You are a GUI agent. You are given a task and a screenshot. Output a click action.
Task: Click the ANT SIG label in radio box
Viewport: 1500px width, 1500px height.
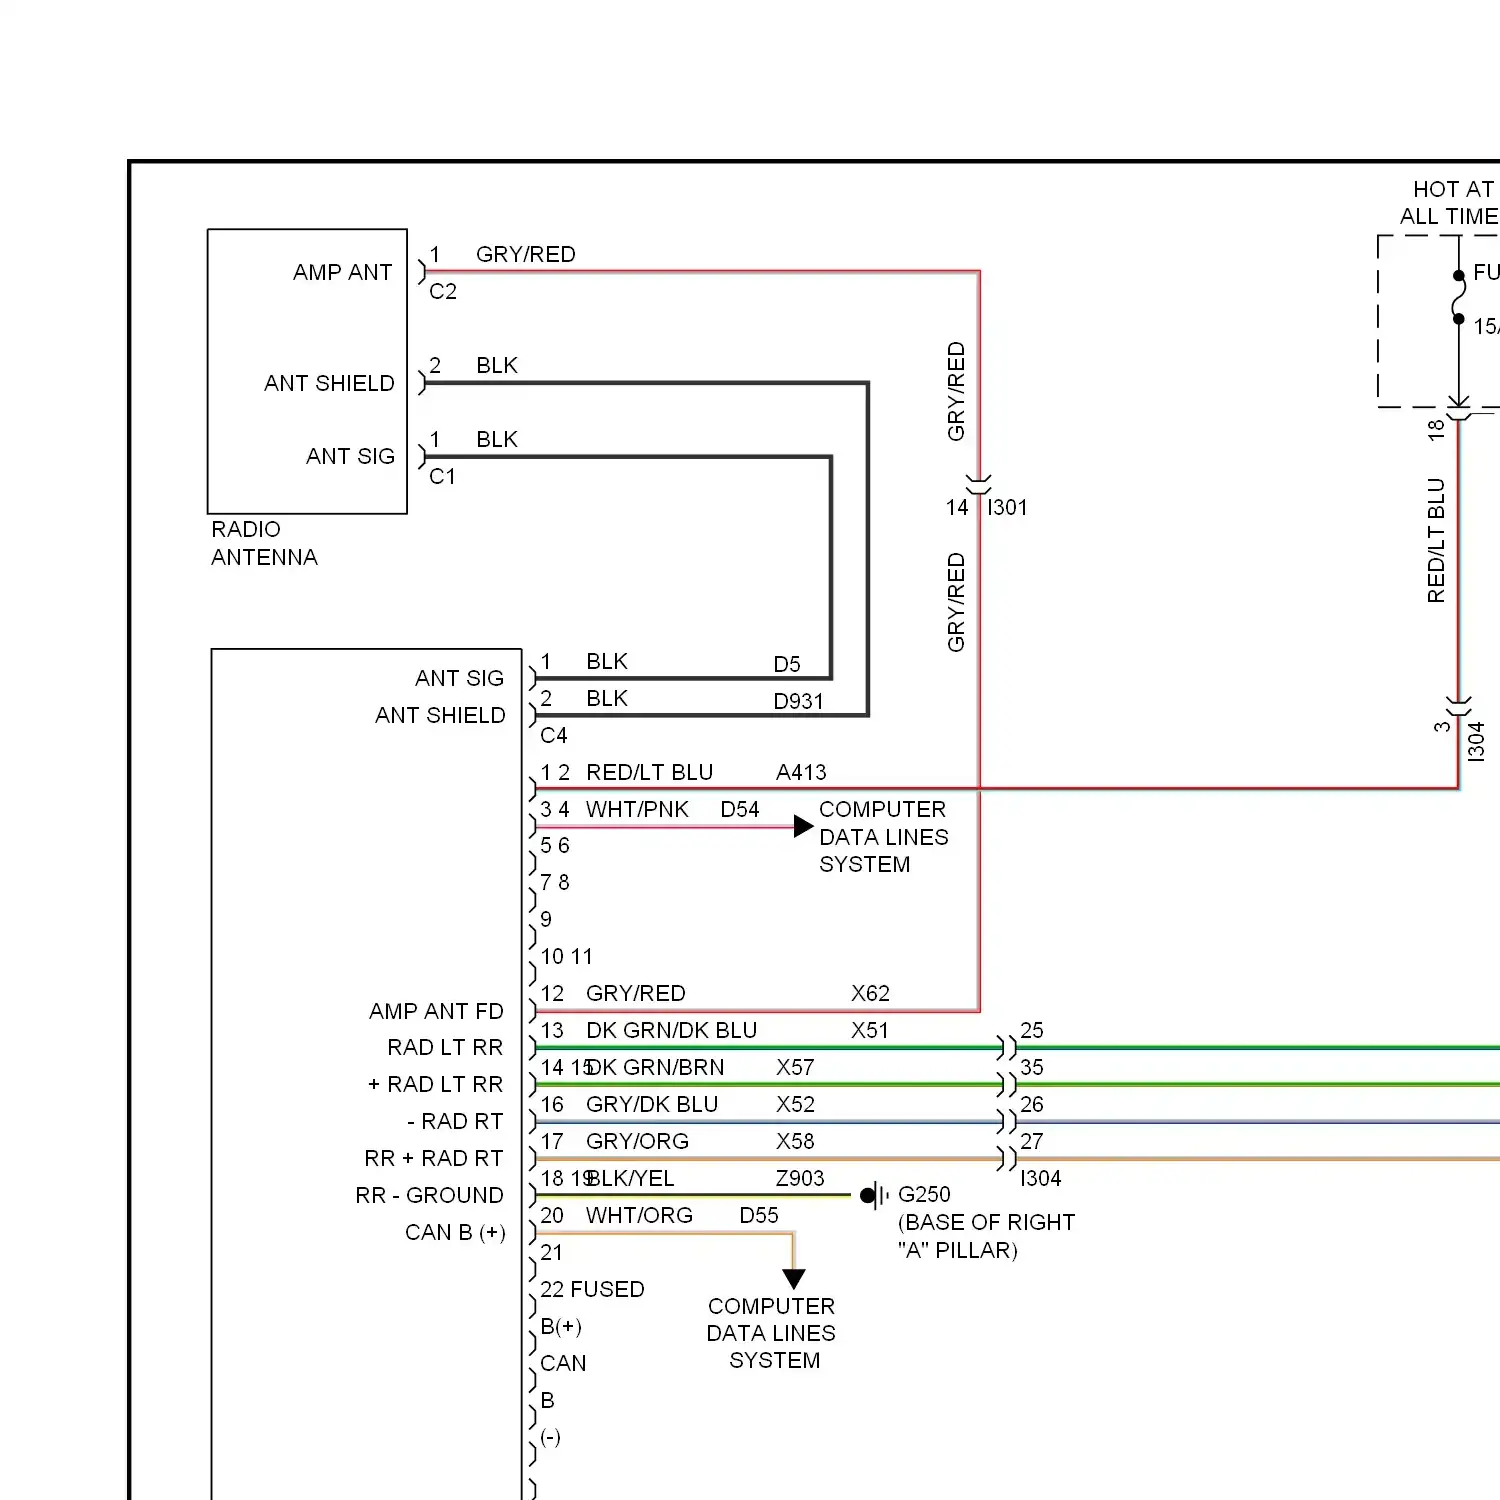click(459, 678)
